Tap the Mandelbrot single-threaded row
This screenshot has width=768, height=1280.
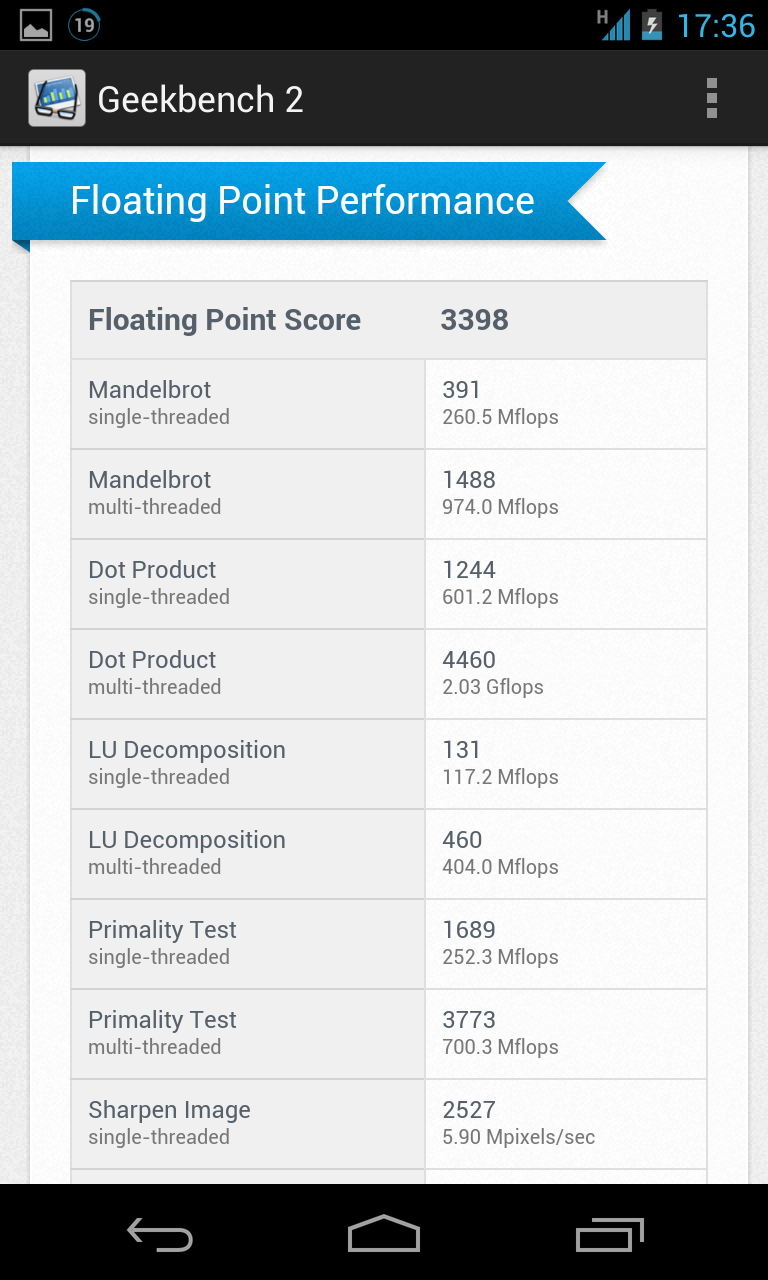[389, 404]
